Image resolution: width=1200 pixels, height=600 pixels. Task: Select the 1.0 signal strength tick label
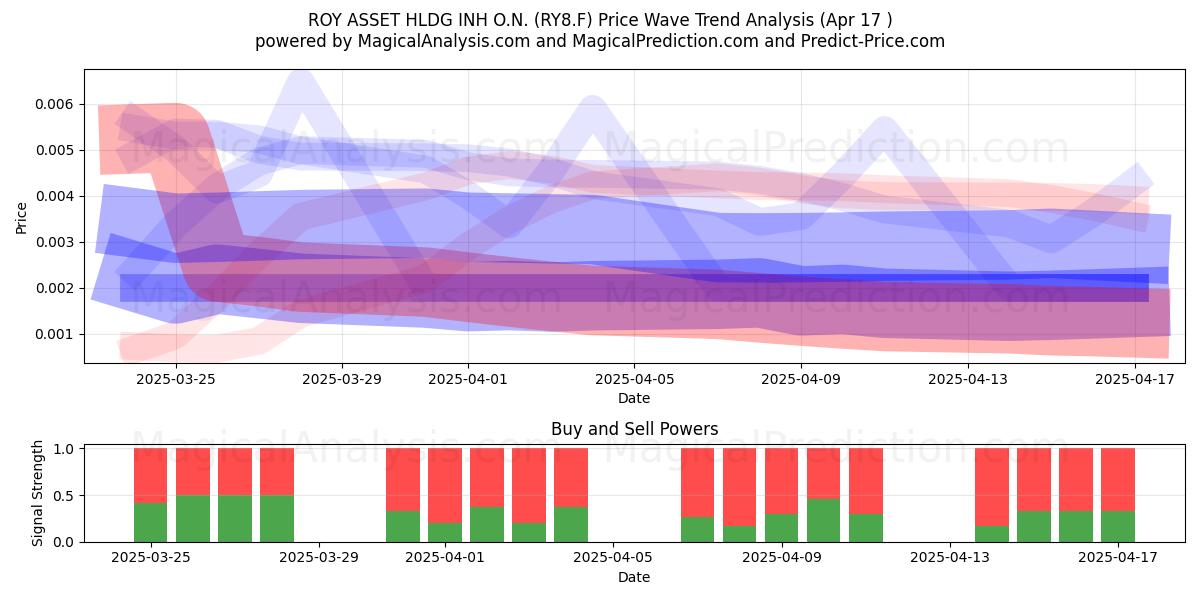click(x=65, y=449)
